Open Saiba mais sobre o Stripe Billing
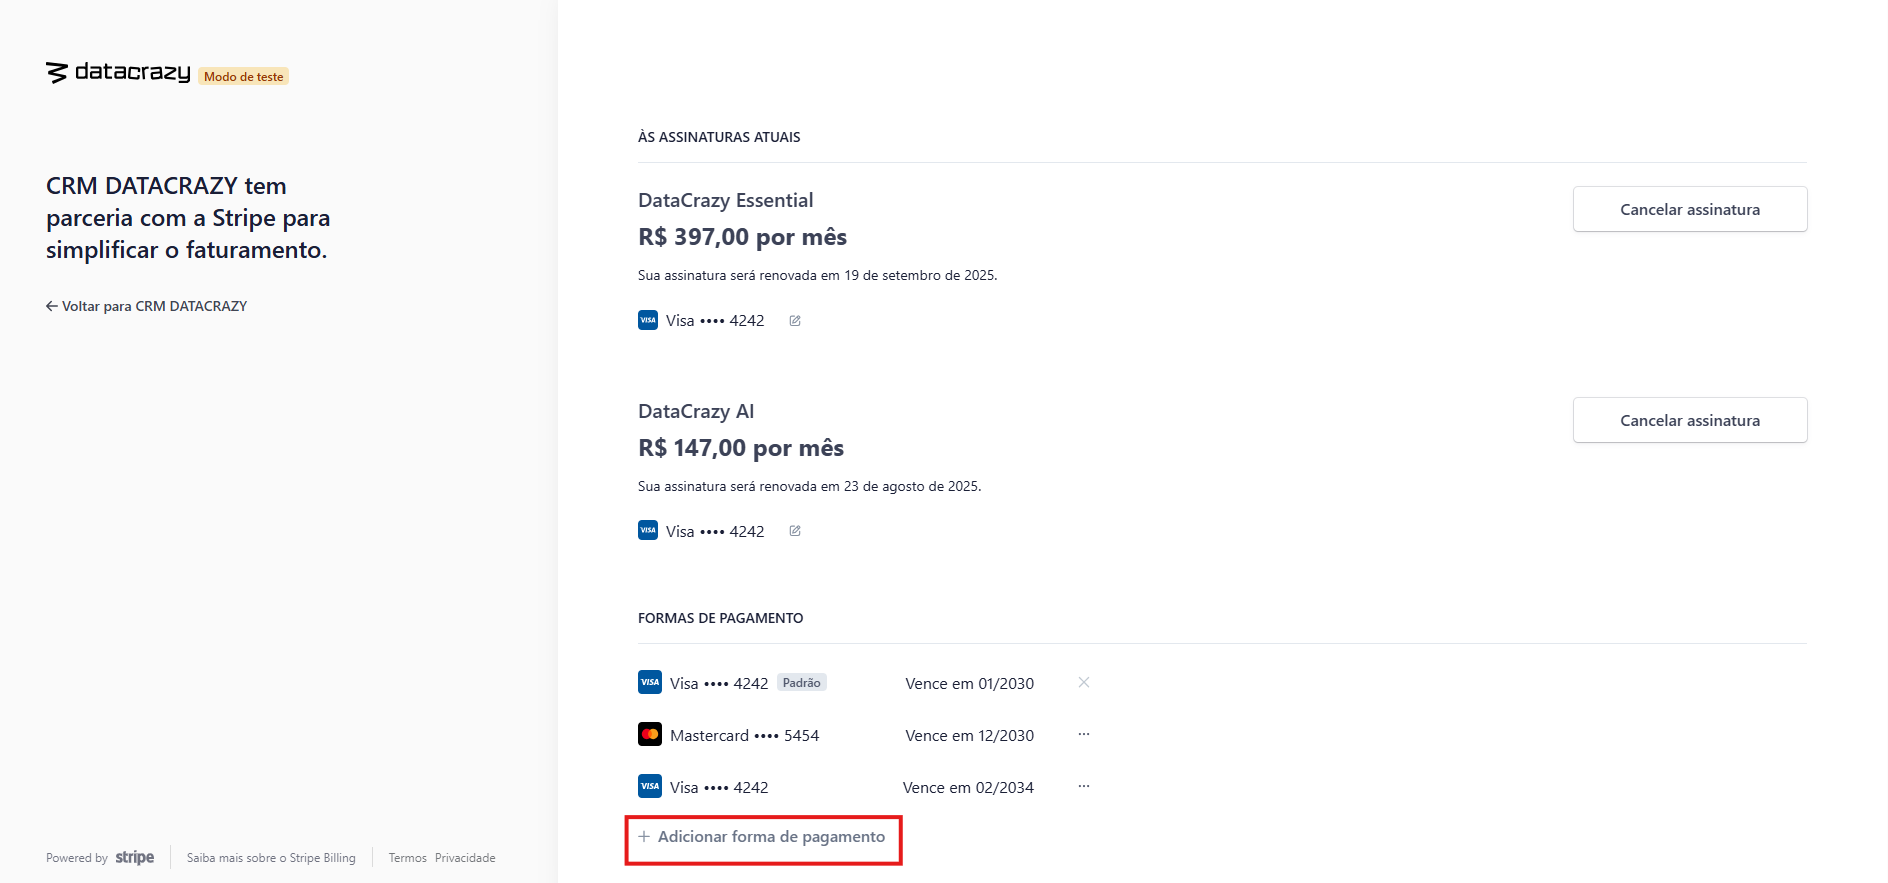Viewport: 1888px width, 883px height. (271, 858)
